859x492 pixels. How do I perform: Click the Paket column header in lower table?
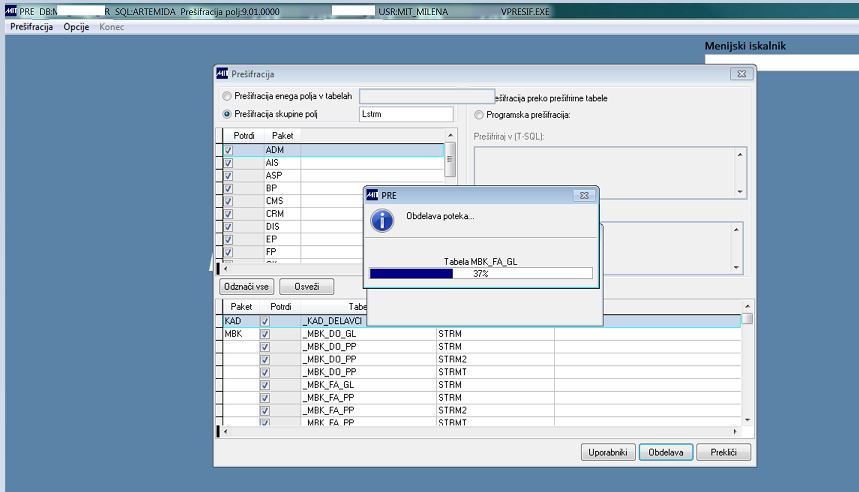[x=241, y=307]
